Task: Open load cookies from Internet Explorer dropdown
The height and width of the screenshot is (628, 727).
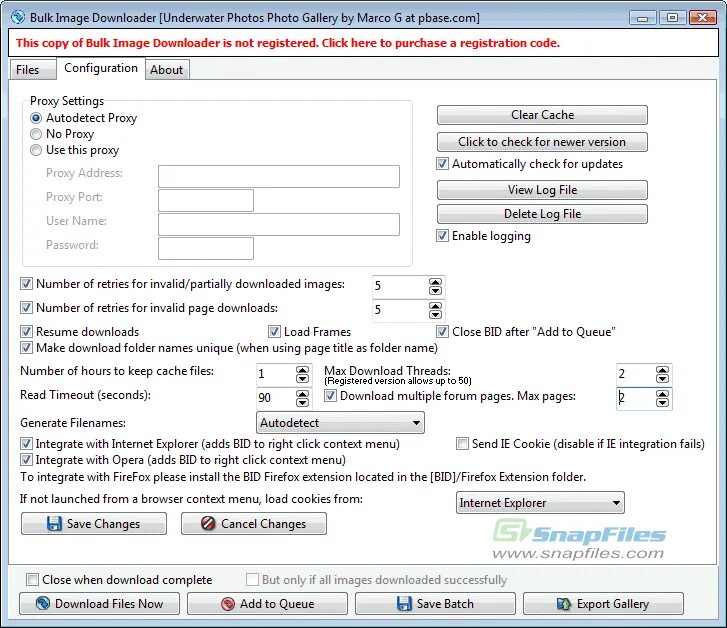Action: (540, 503)
